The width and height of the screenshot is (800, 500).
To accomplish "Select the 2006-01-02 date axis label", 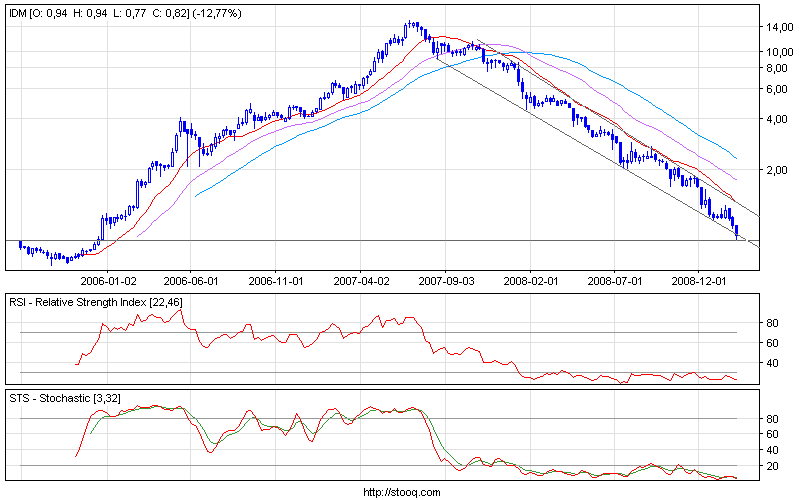I will [x=108, y=283].
